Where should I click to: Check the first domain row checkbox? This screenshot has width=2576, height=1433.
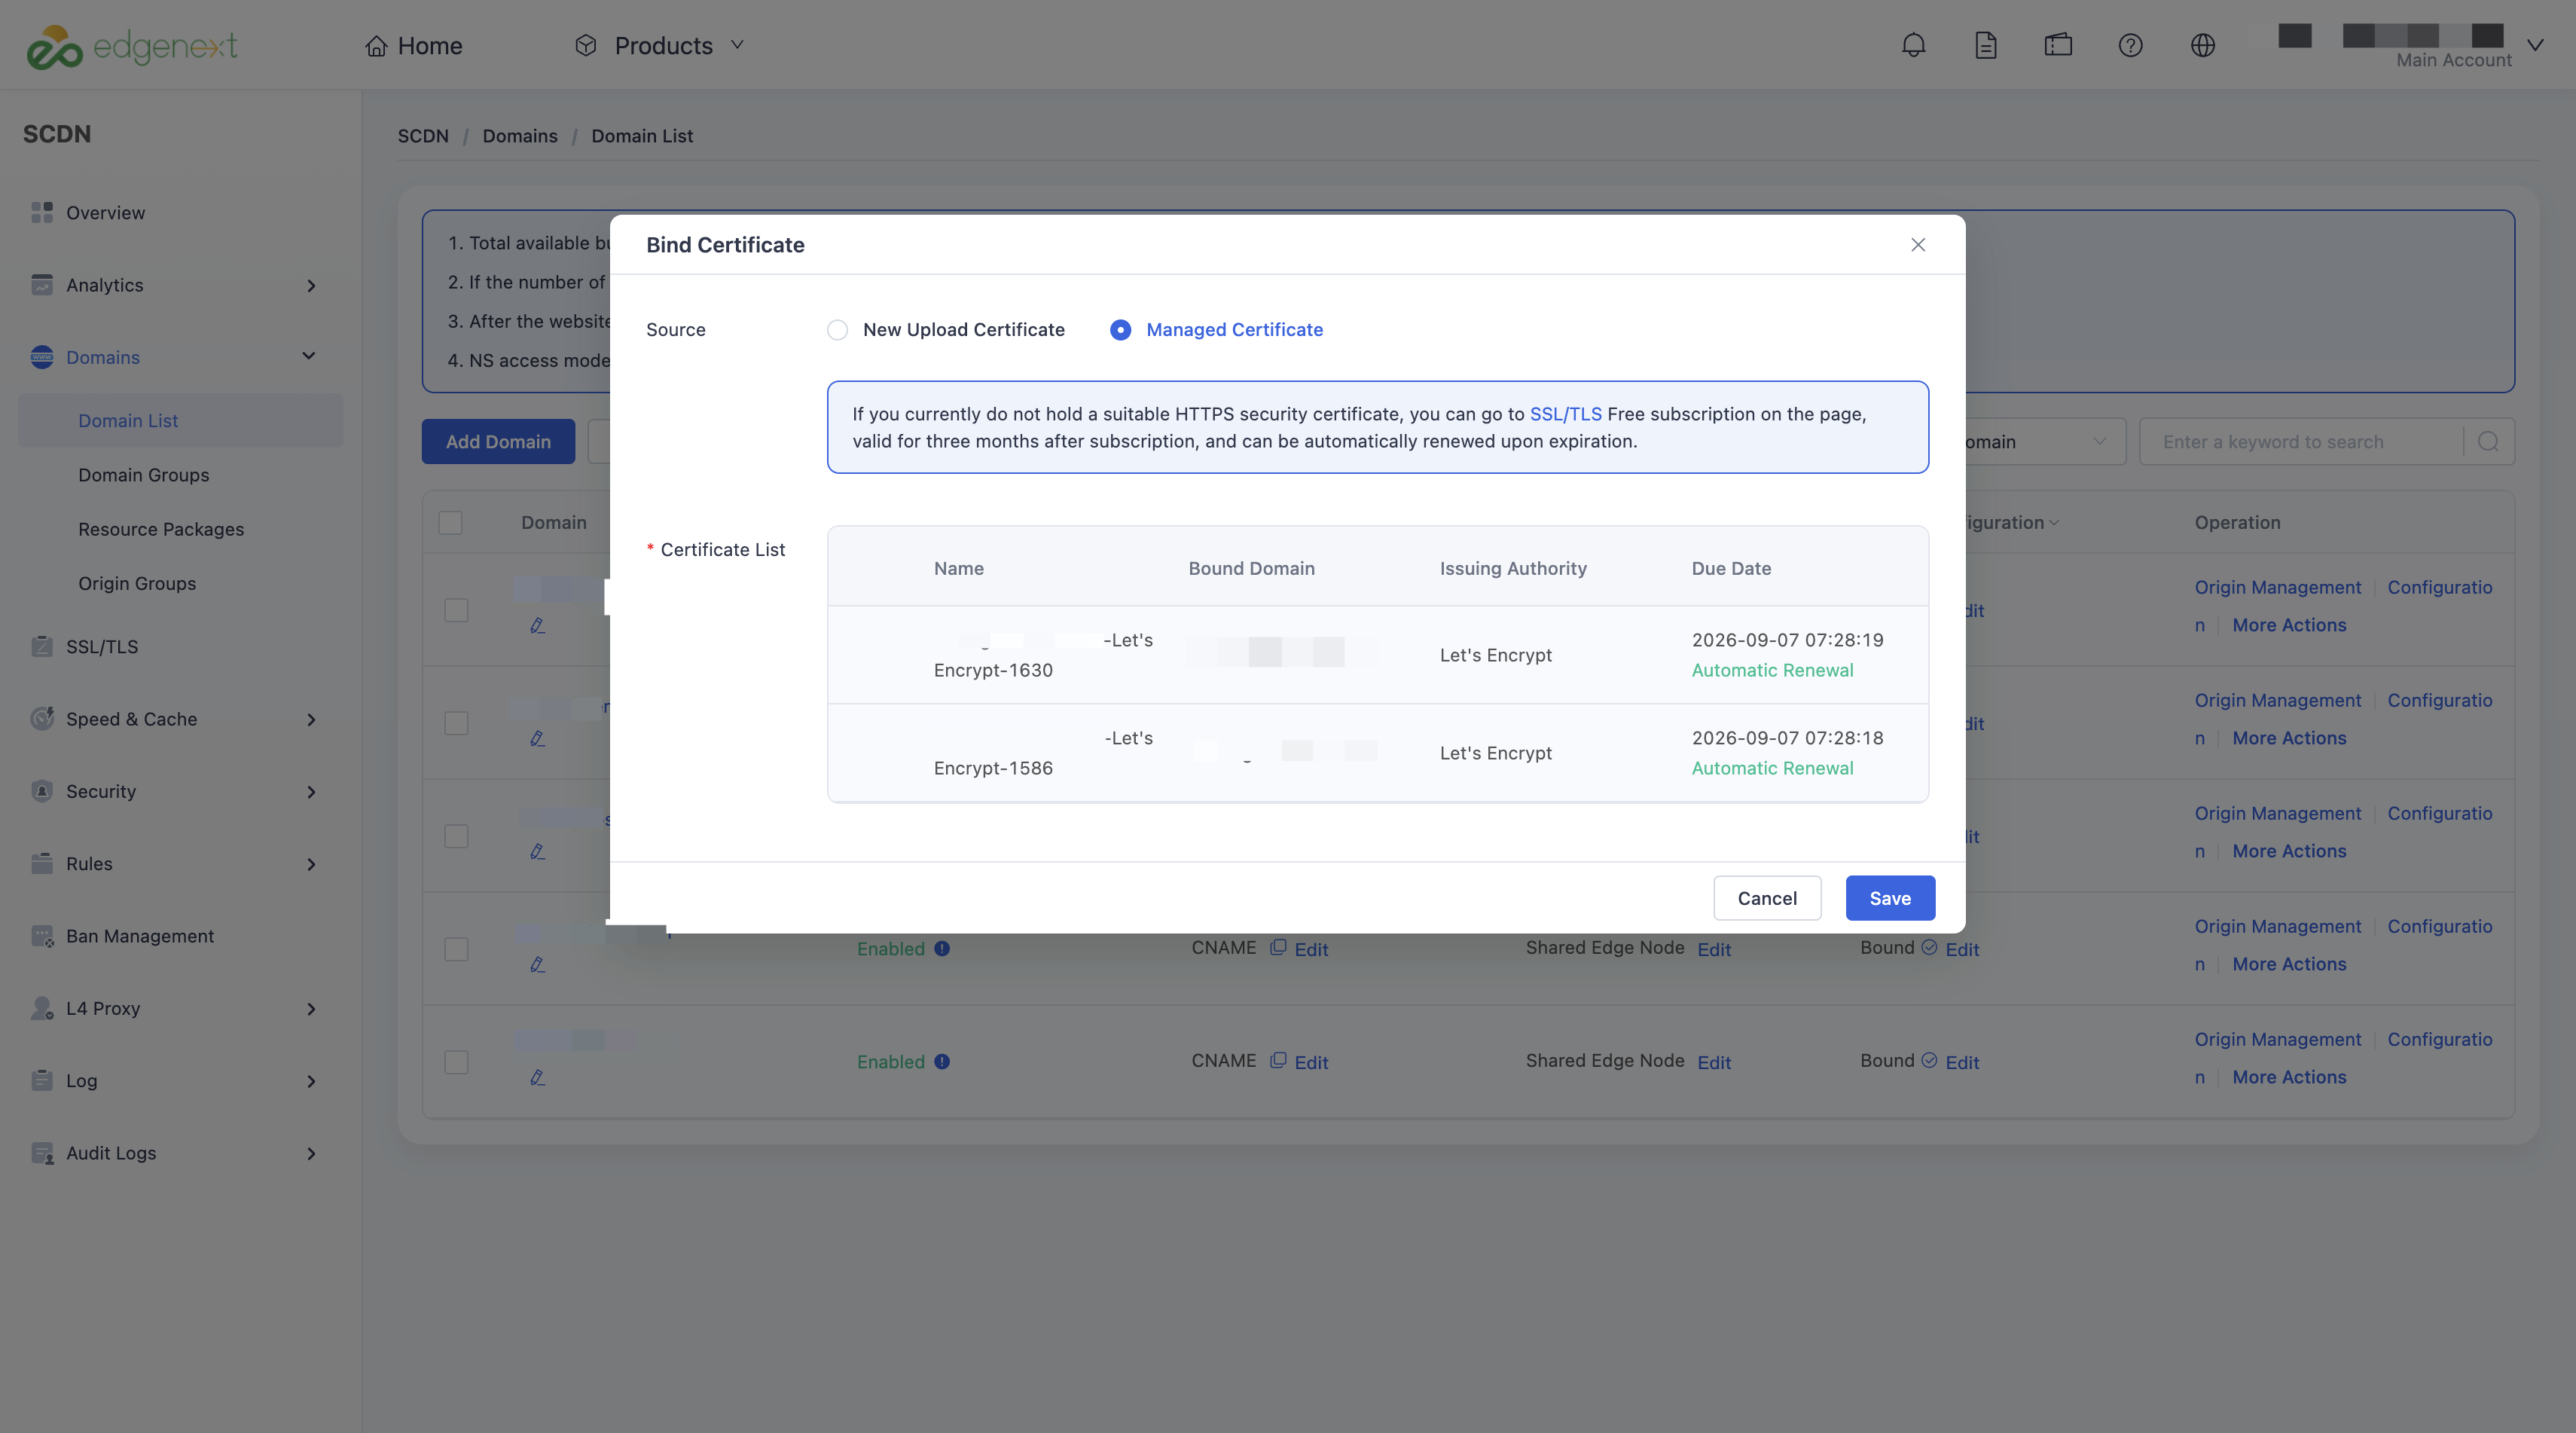tap(456, 610)
